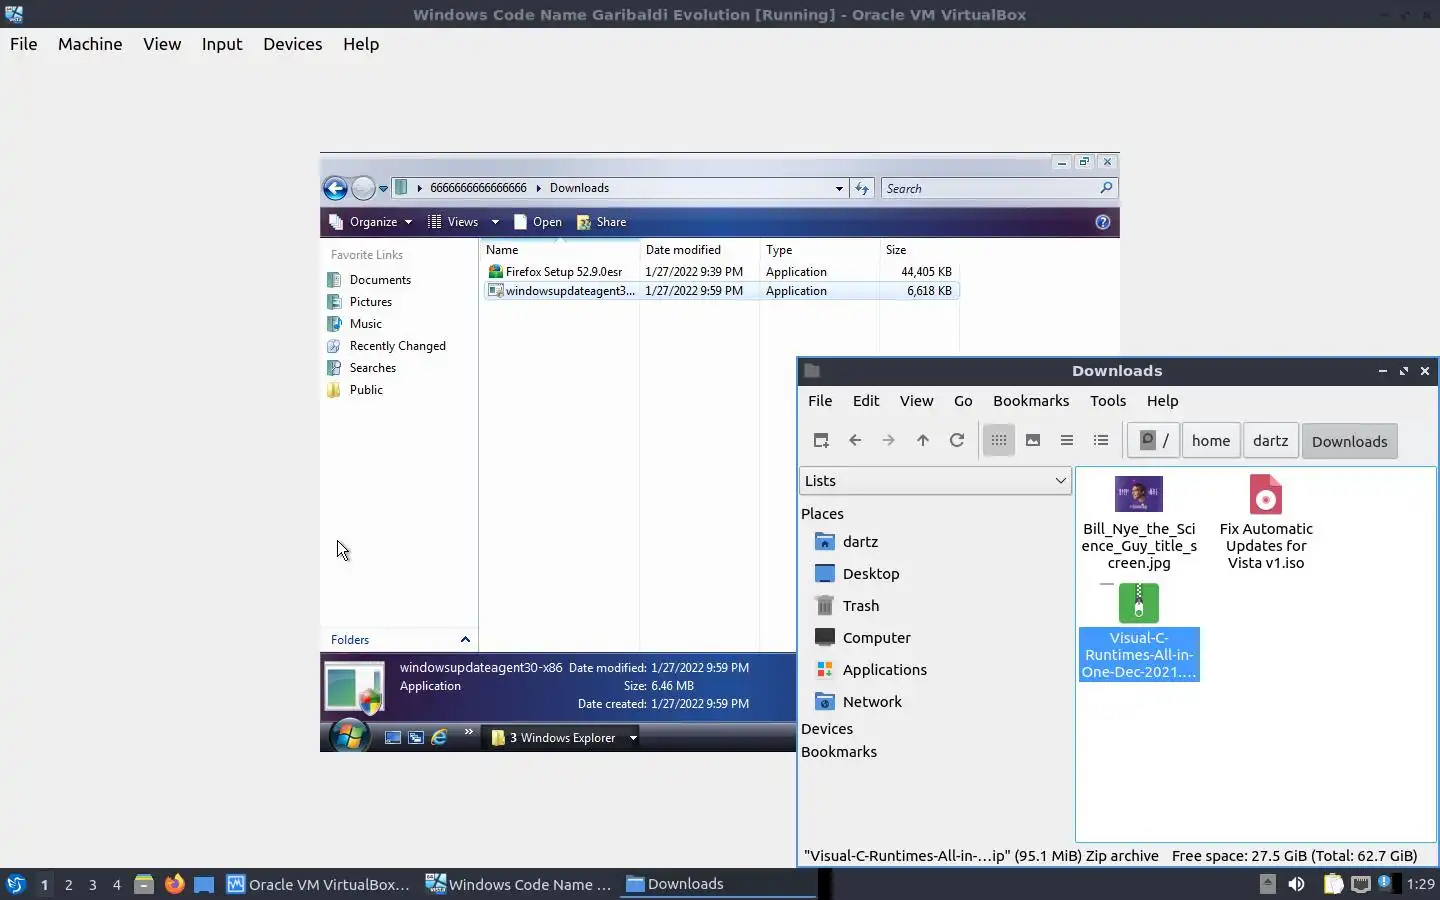Open VirtualBox Devices menu
This screenshot has height=900, width=1440.
point(292,44)
